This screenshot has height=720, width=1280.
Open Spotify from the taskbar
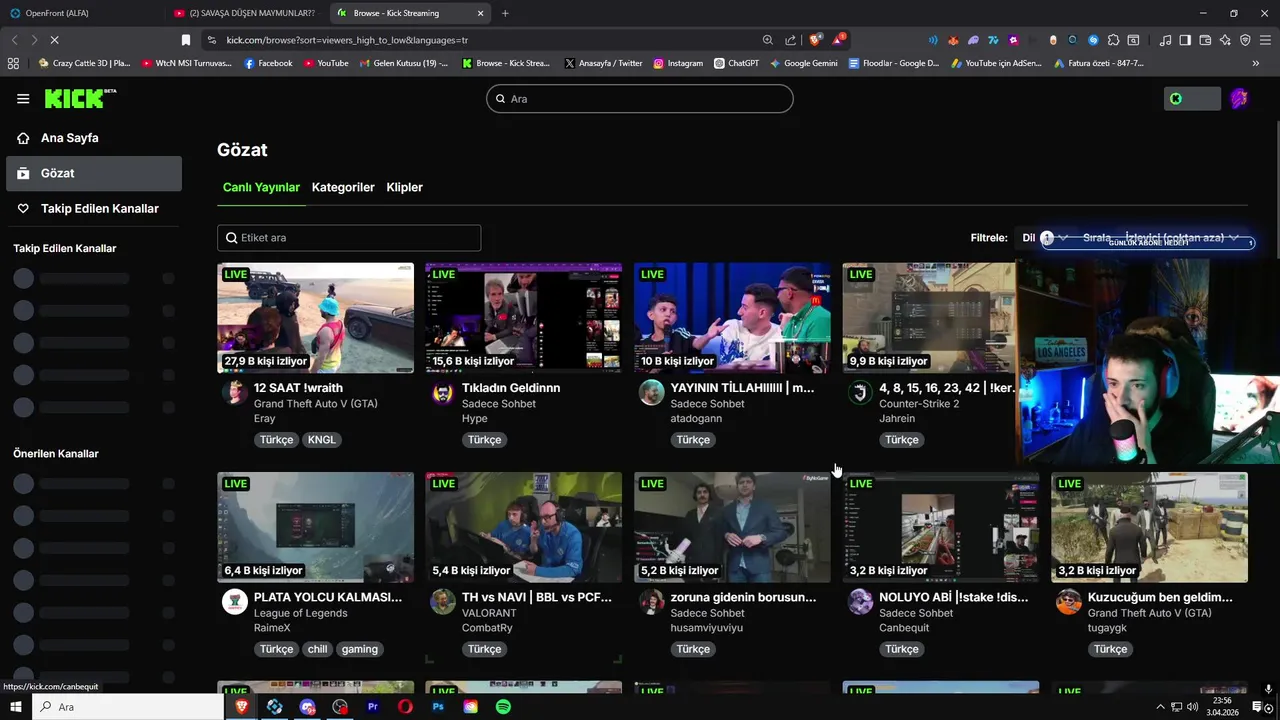(503, 707)
